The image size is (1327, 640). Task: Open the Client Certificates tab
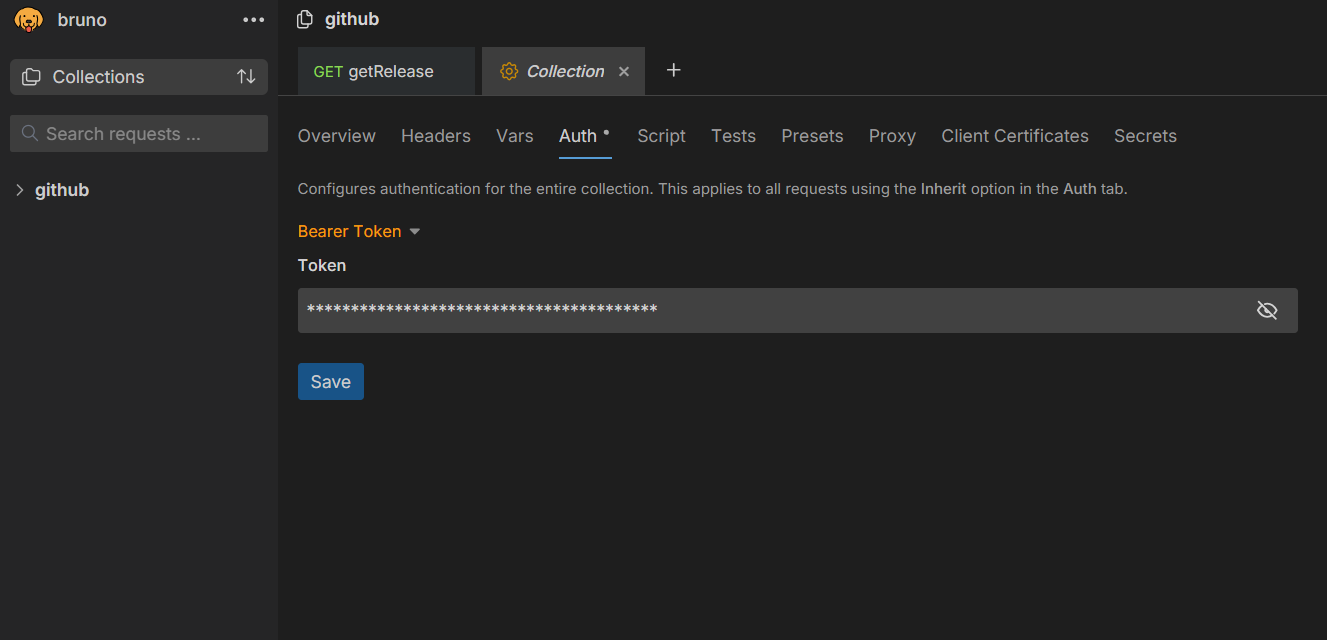1015,136
